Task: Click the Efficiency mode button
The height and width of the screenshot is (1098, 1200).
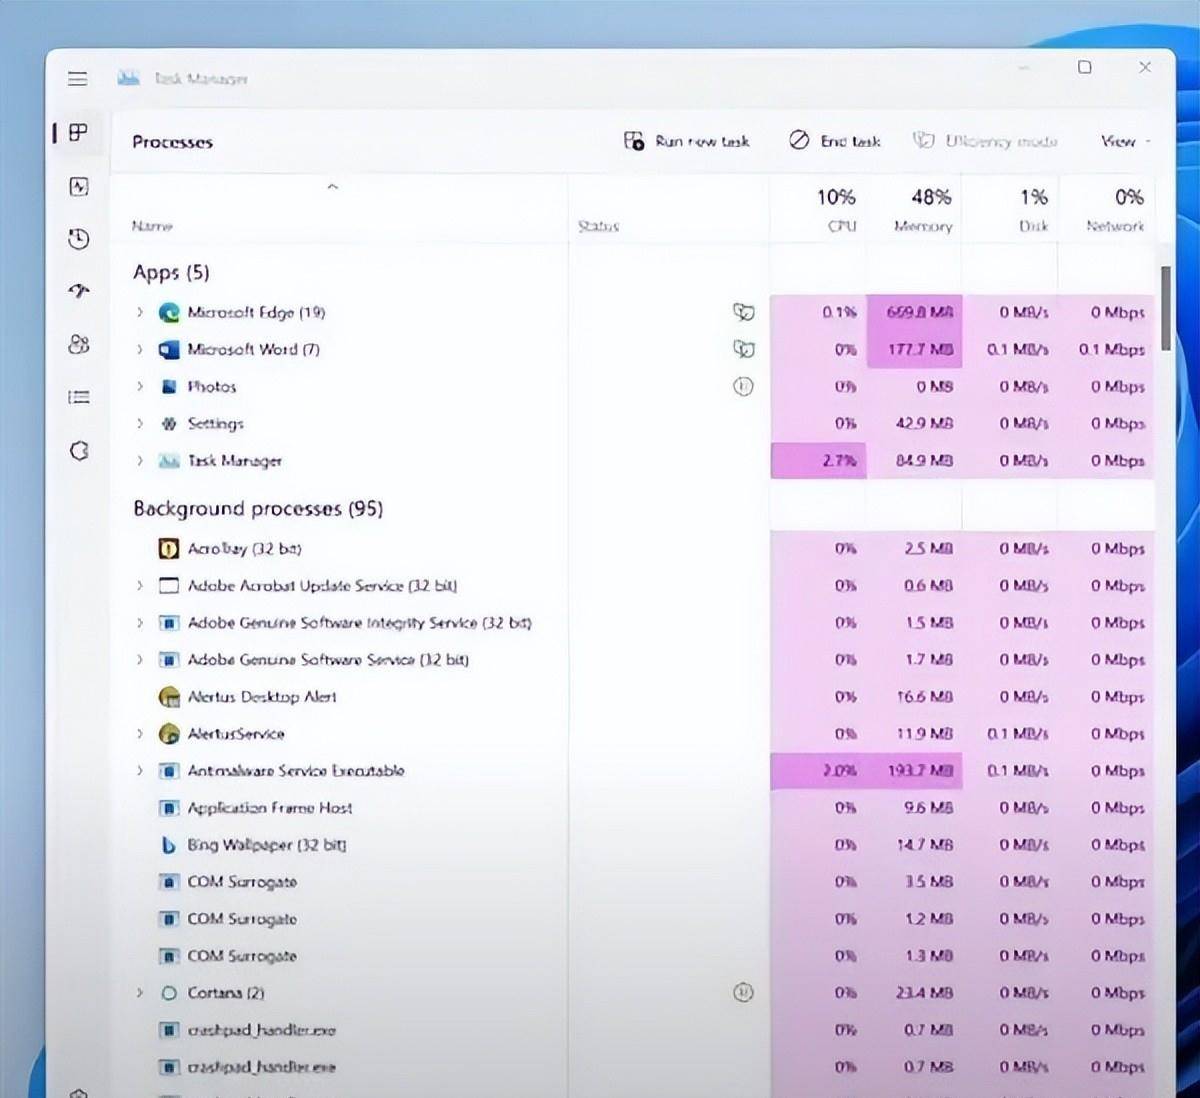Action: click(x=985, y=141)
